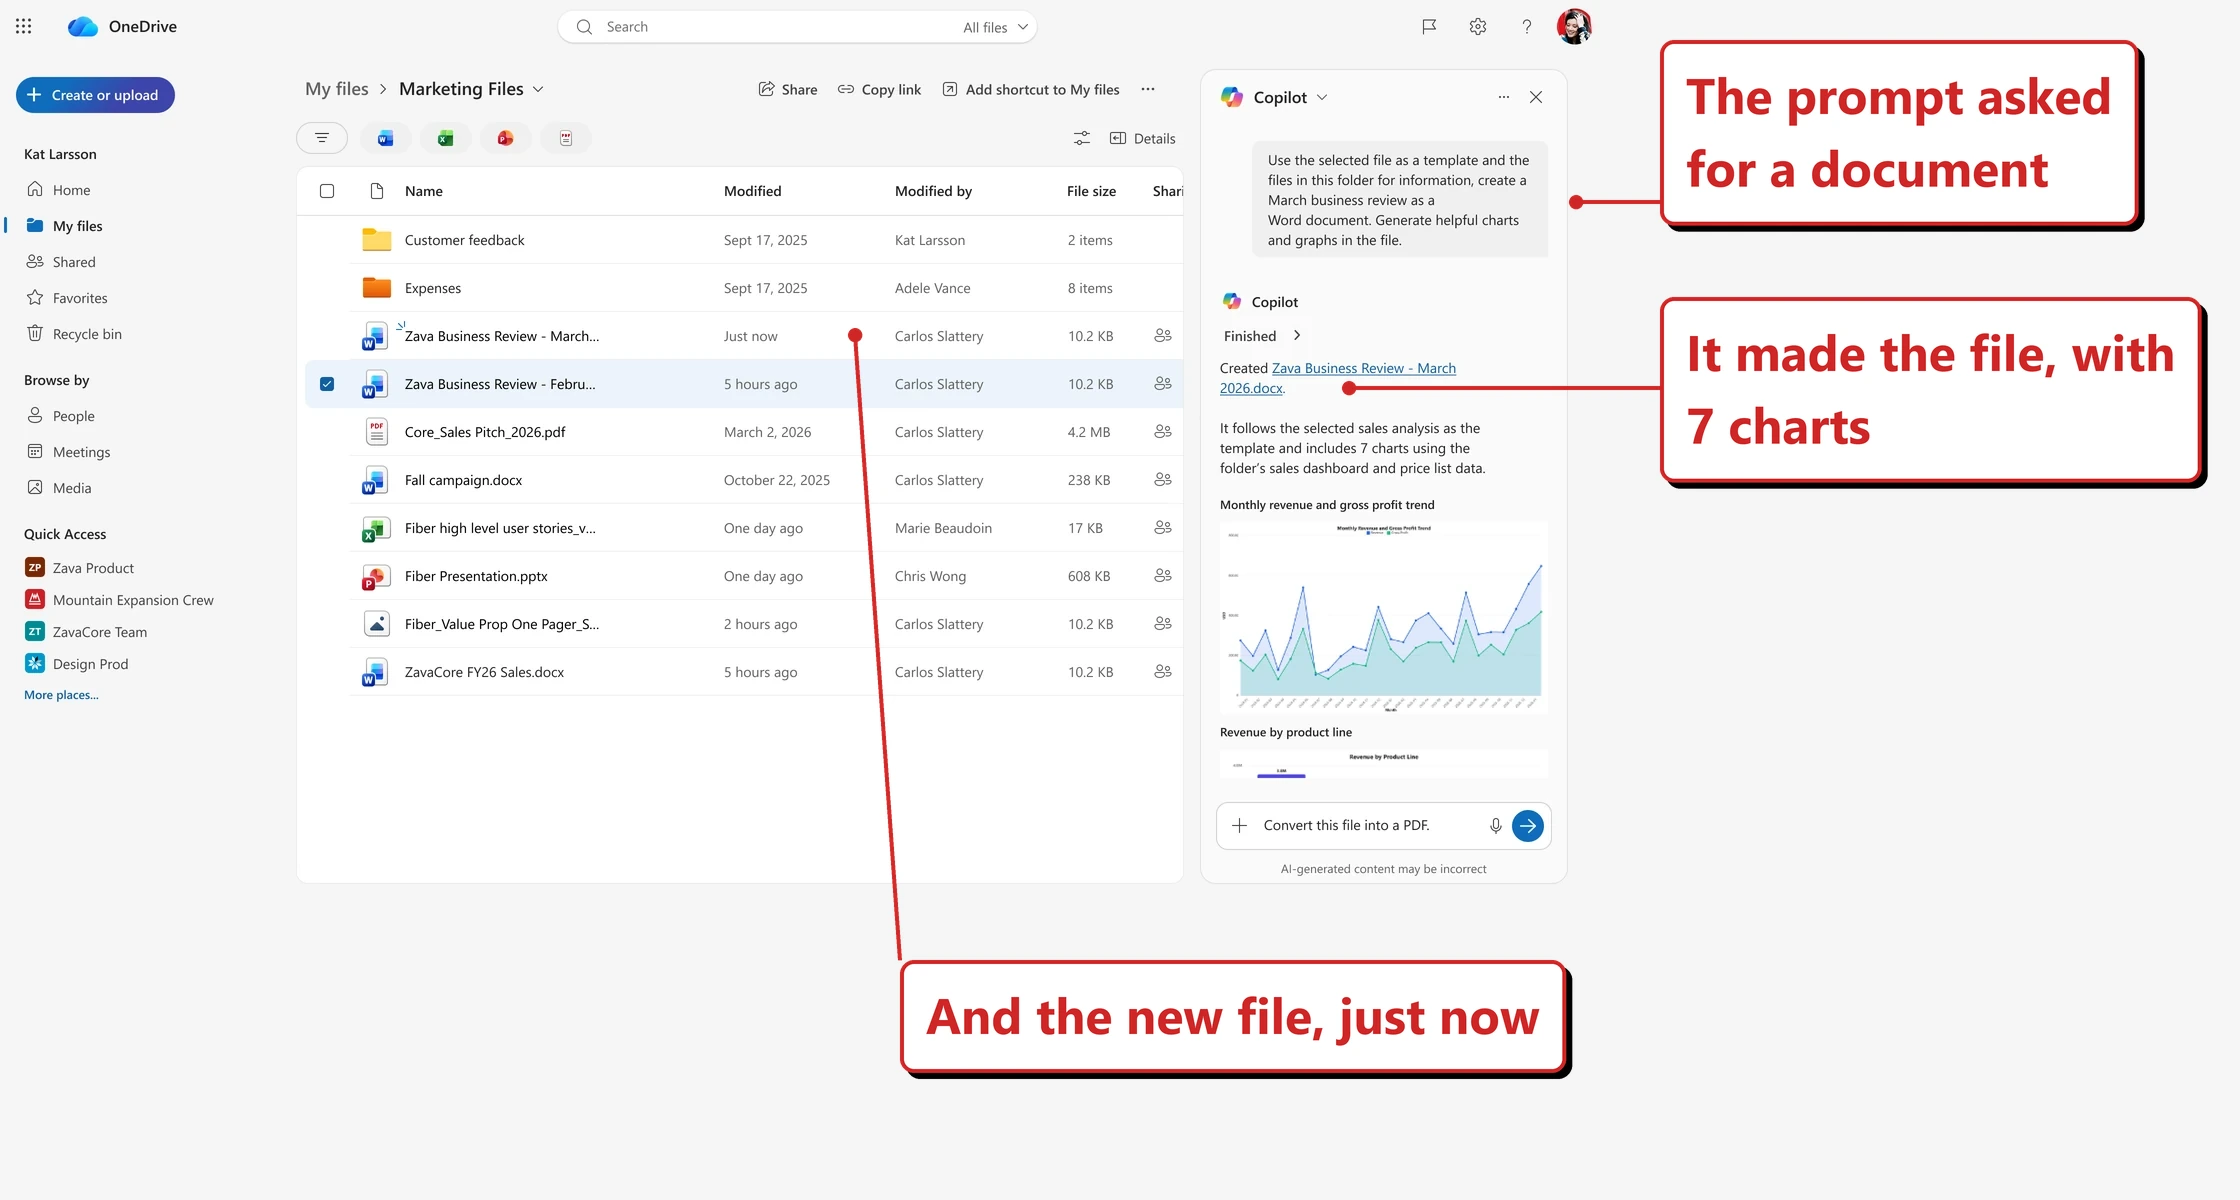Image resolution: width=2240 pixels, height=1200 pixels.
Task: Sort by Name column header
Action: point(424,191)
